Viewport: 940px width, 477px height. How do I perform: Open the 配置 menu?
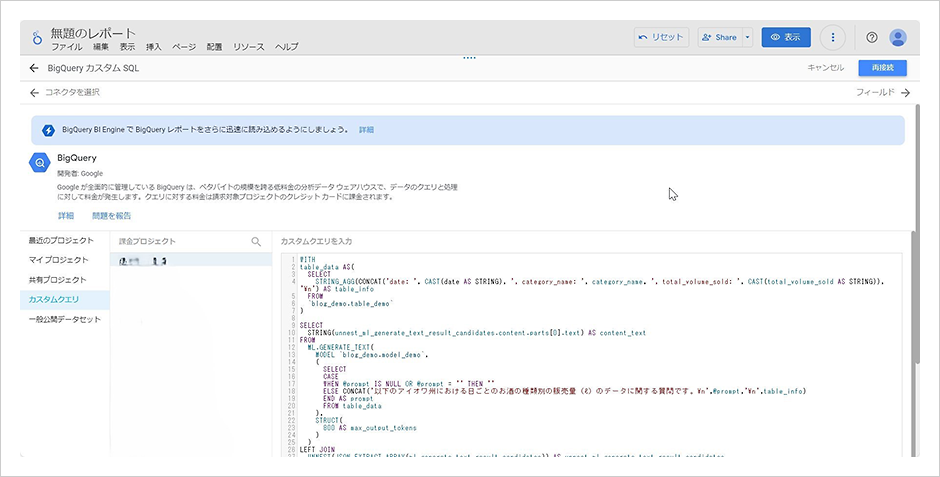214,47
